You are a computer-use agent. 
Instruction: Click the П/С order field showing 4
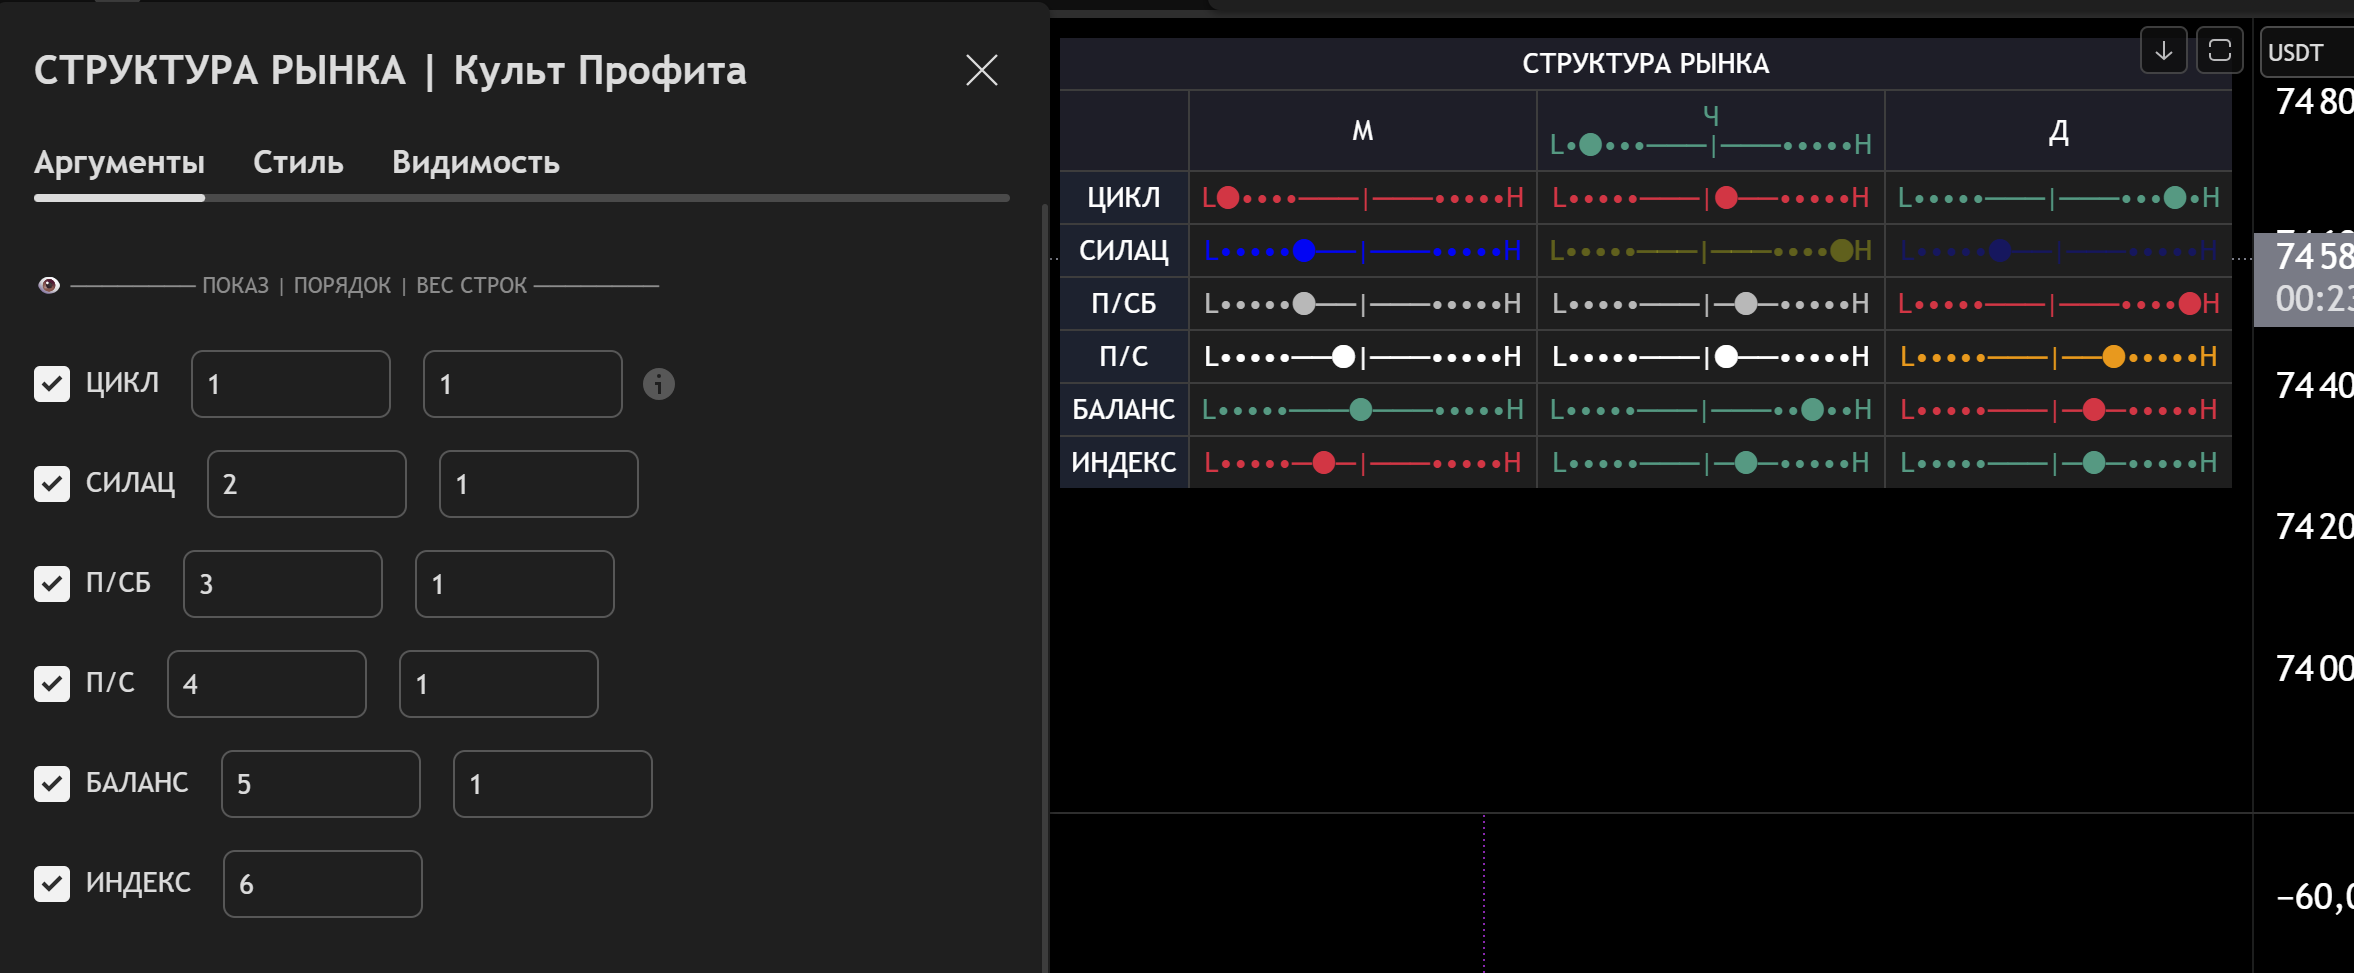(x=266, y=684)
